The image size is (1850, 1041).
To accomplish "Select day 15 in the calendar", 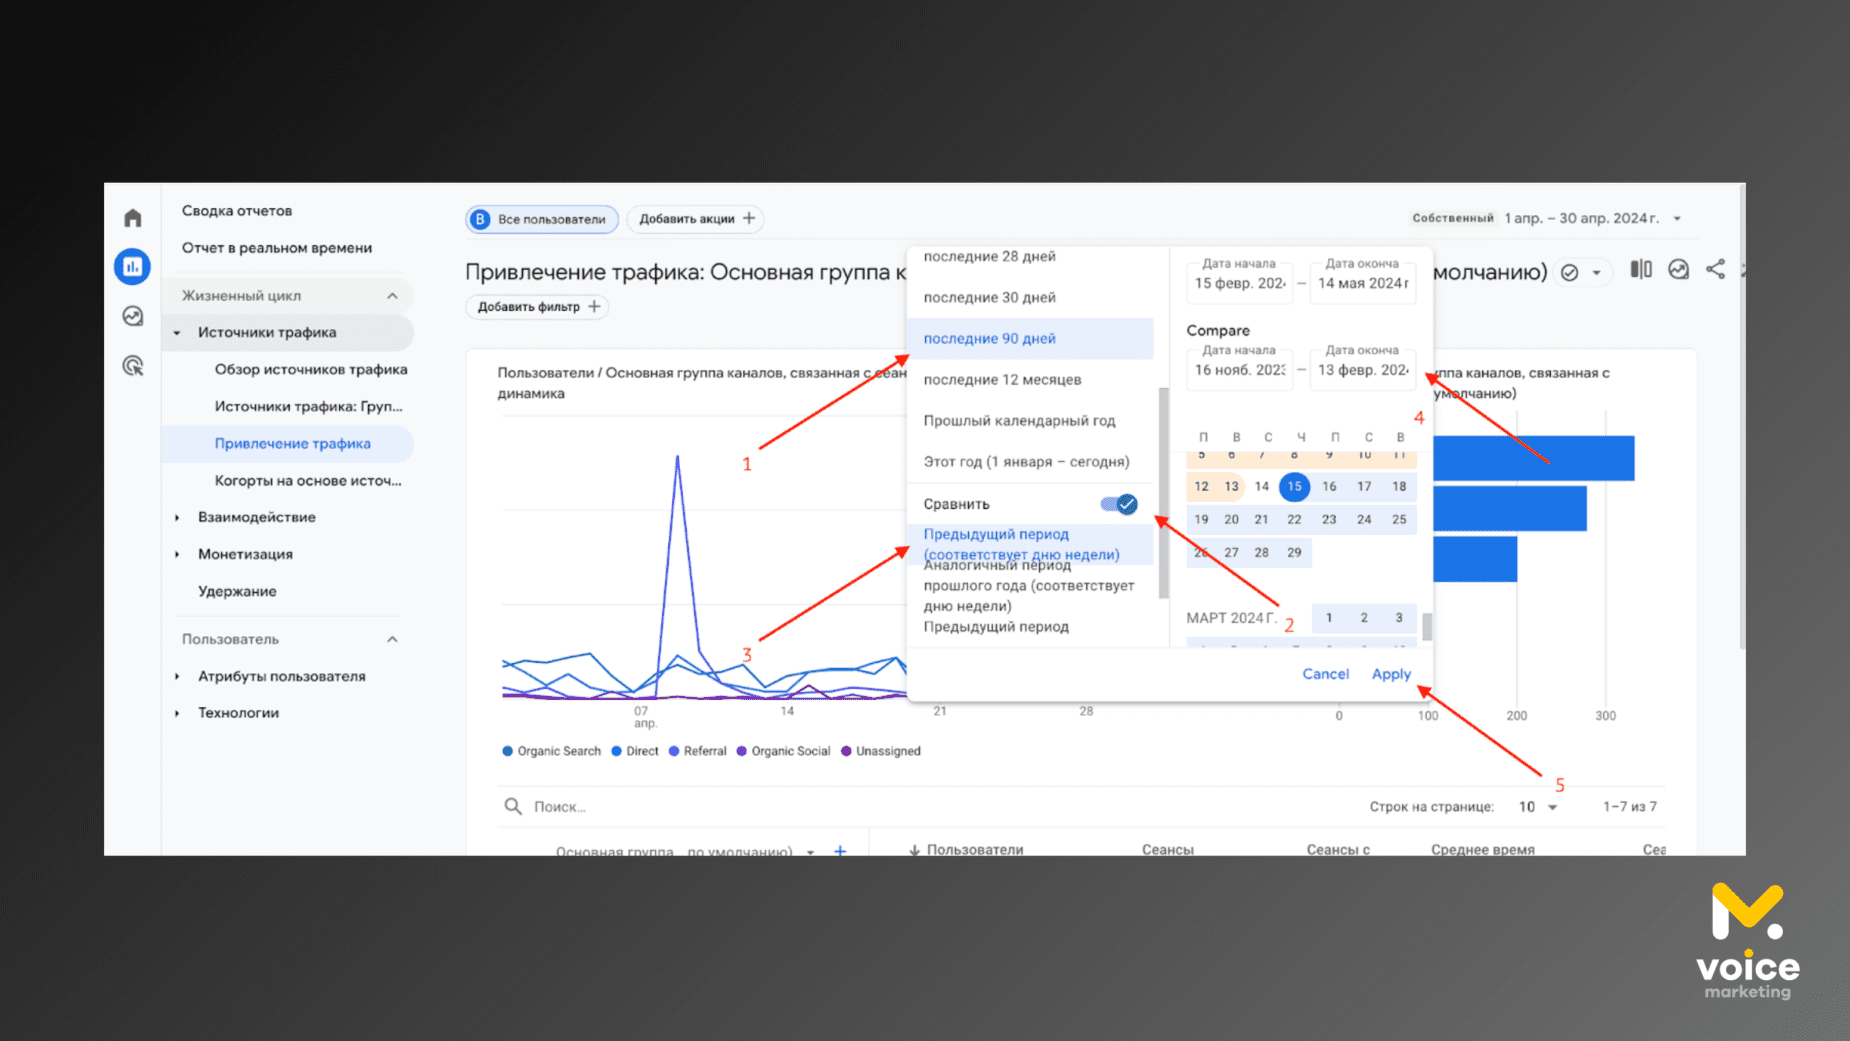I will [1294, 487].
